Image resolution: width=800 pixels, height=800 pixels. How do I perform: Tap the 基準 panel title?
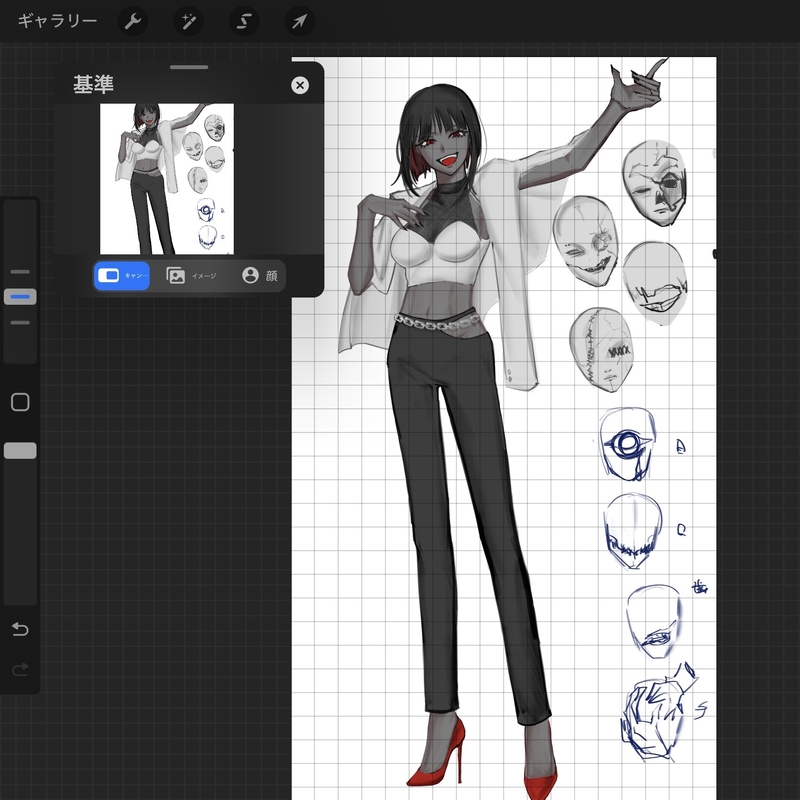pyautogui.click(x=91, y=86)
